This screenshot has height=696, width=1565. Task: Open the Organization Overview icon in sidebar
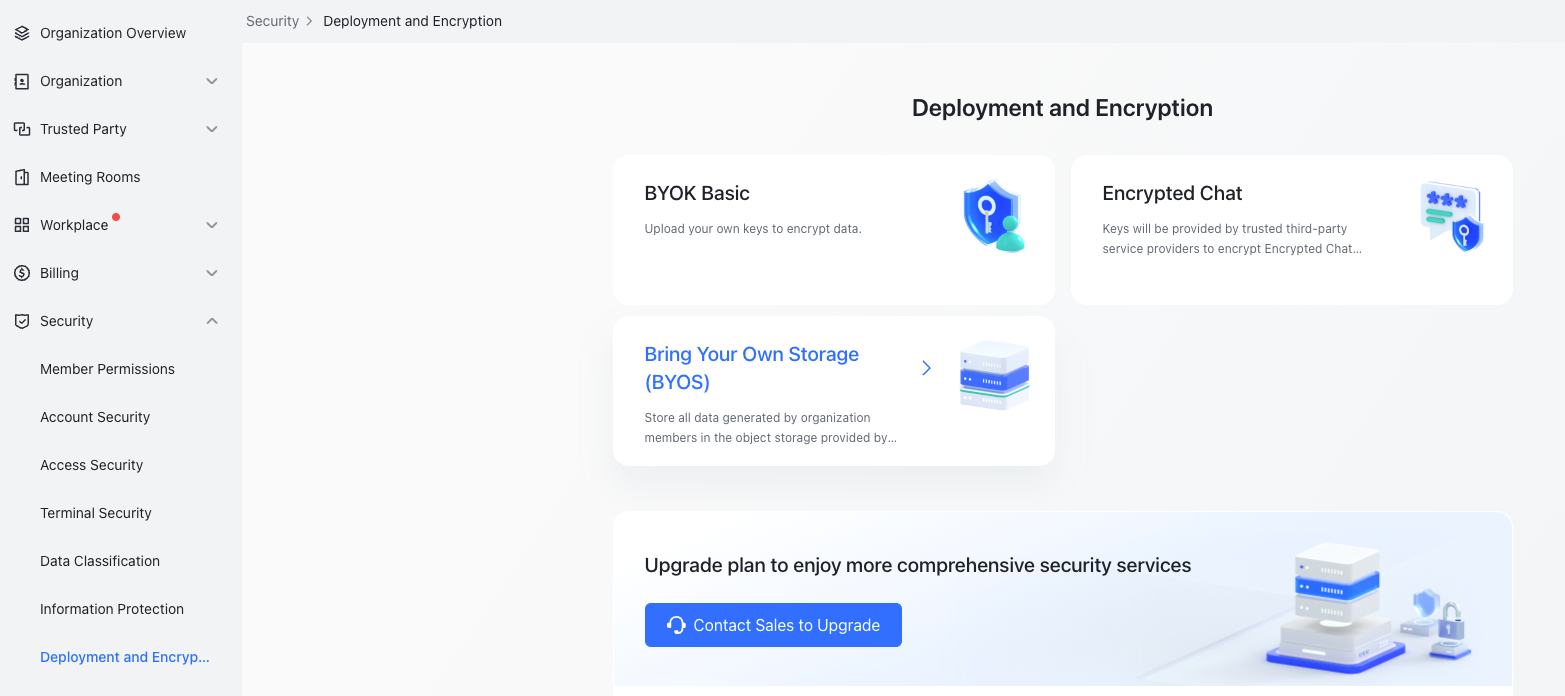[x=21, y=32]
